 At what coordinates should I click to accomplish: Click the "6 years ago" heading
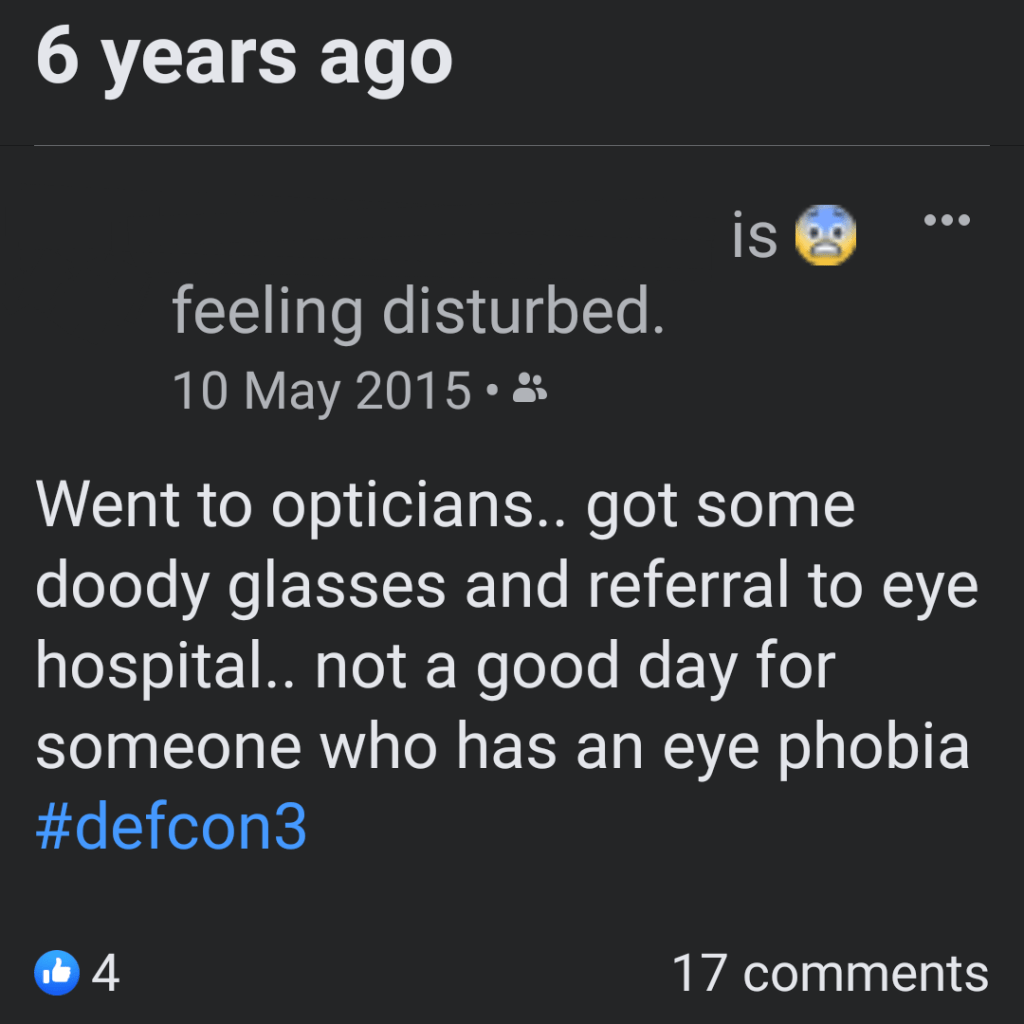tap(244, 56)
